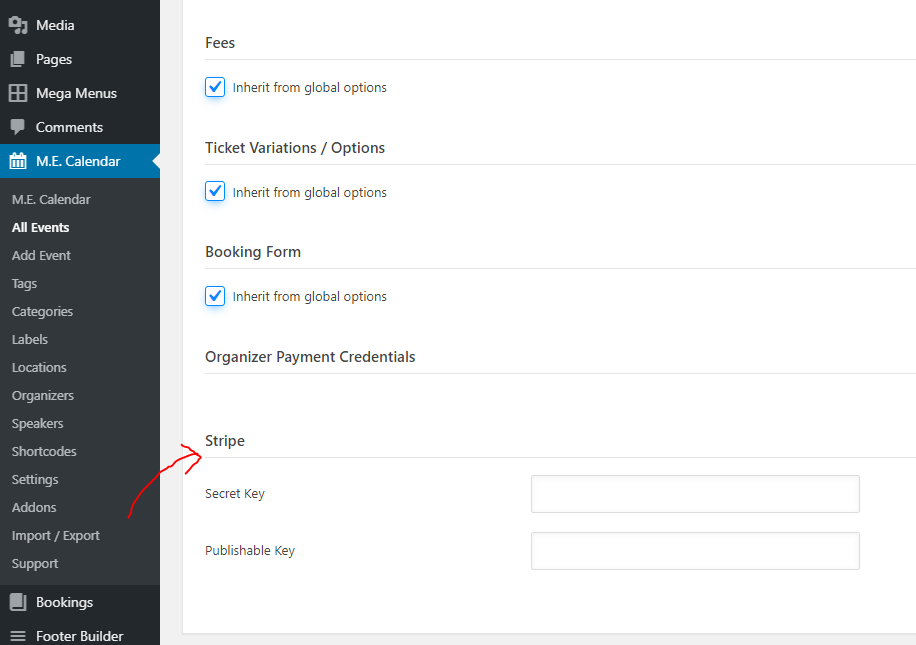The height and width of the screenshot is (645, 916).
Task: Click the Media music-and-camera icon
Action: coord(18,25)
